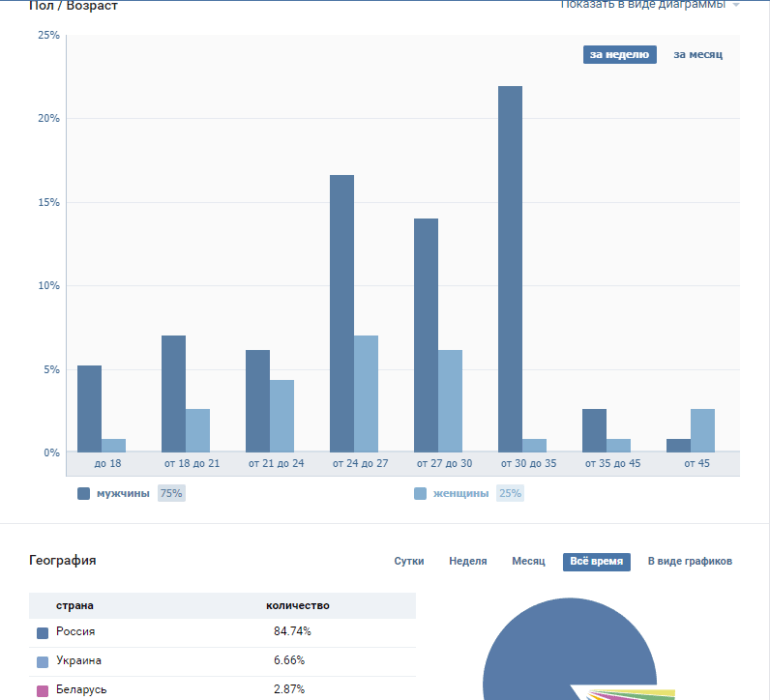
Task: Select 'Месяц' geography period
Action: [528, 561]
